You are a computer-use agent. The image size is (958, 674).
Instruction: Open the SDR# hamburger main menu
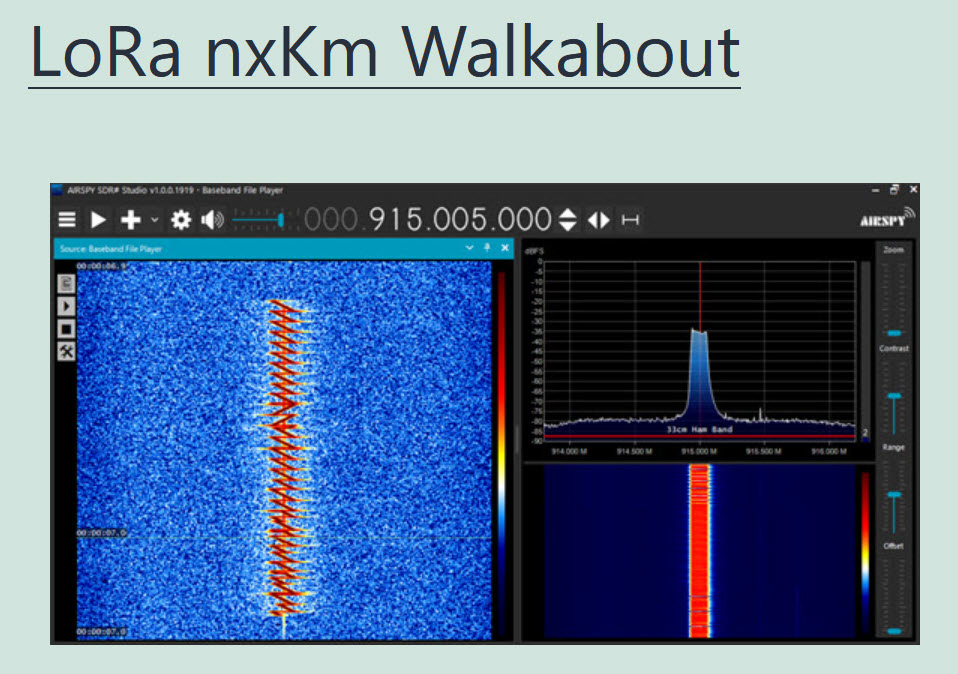[x=67, y=220]
